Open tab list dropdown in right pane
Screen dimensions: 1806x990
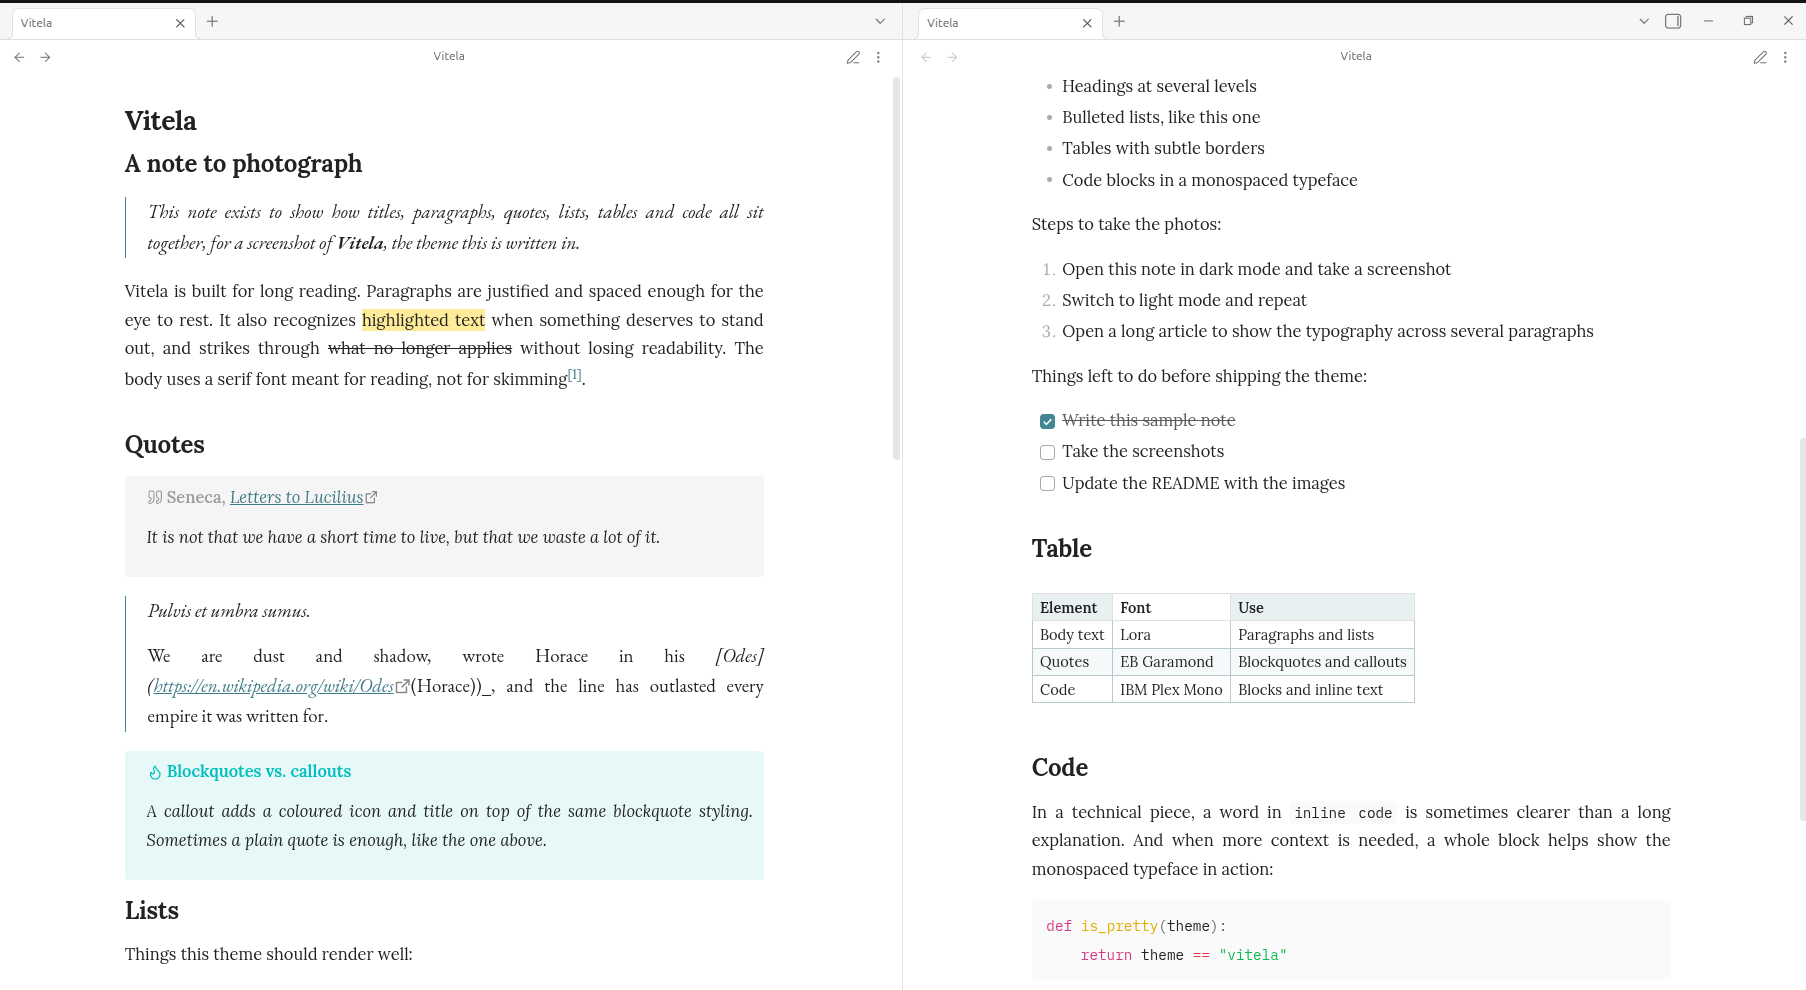coord(1644,21)
